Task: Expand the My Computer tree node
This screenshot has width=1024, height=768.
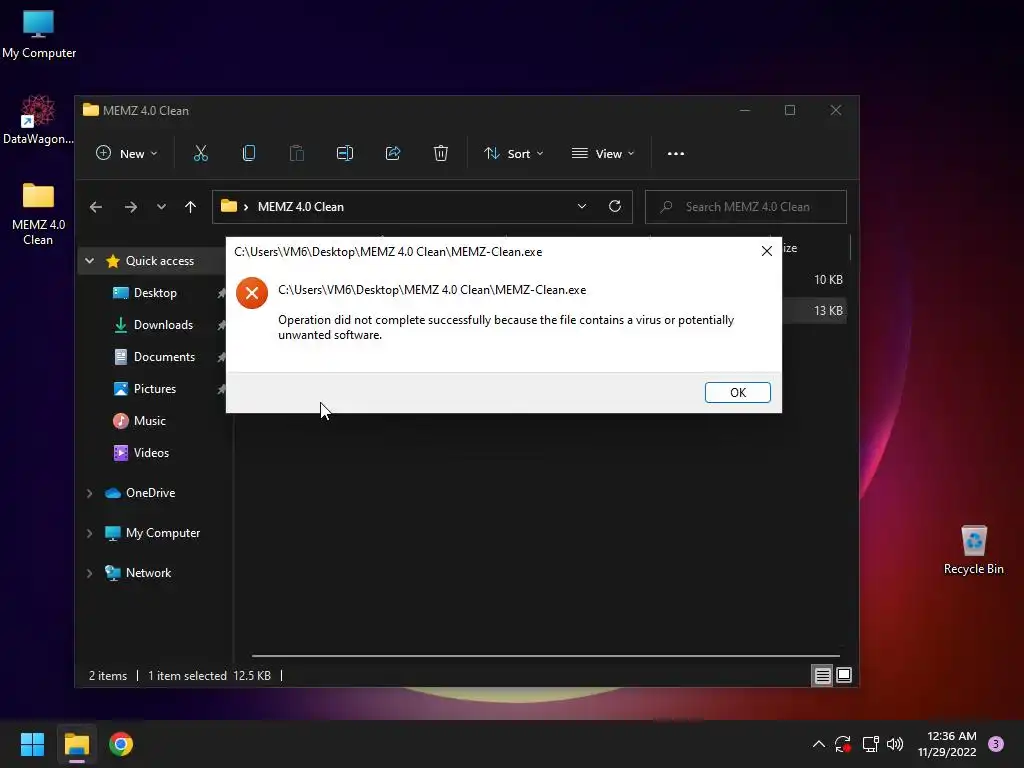Action: point(89,533)
